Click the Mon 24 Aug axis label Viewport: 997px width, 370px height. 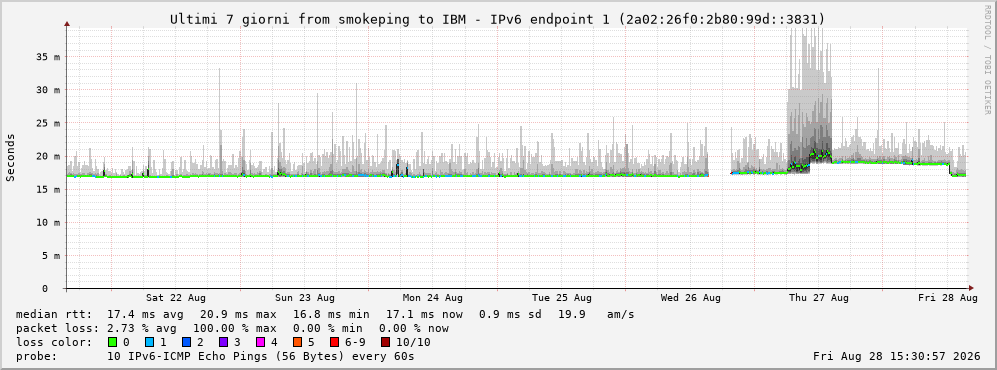[432, 298]
